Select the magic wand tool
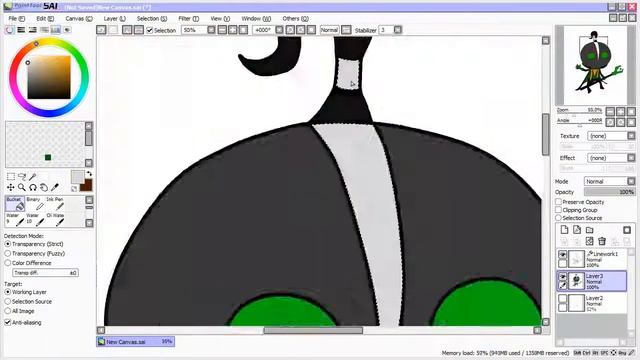 [33, 176]
